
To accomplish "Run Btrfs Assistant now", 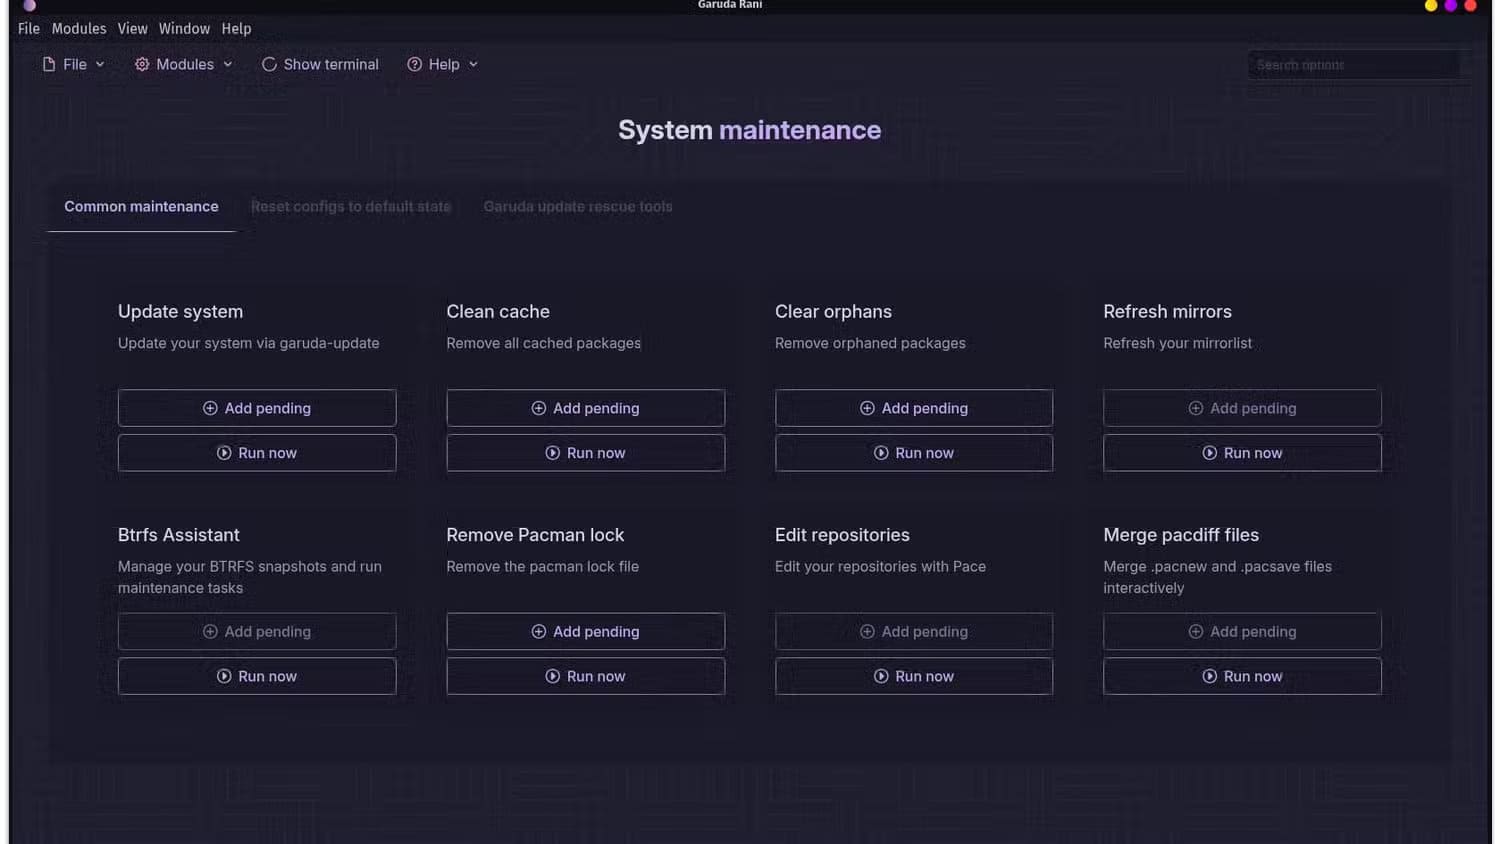I will (257, 676).
